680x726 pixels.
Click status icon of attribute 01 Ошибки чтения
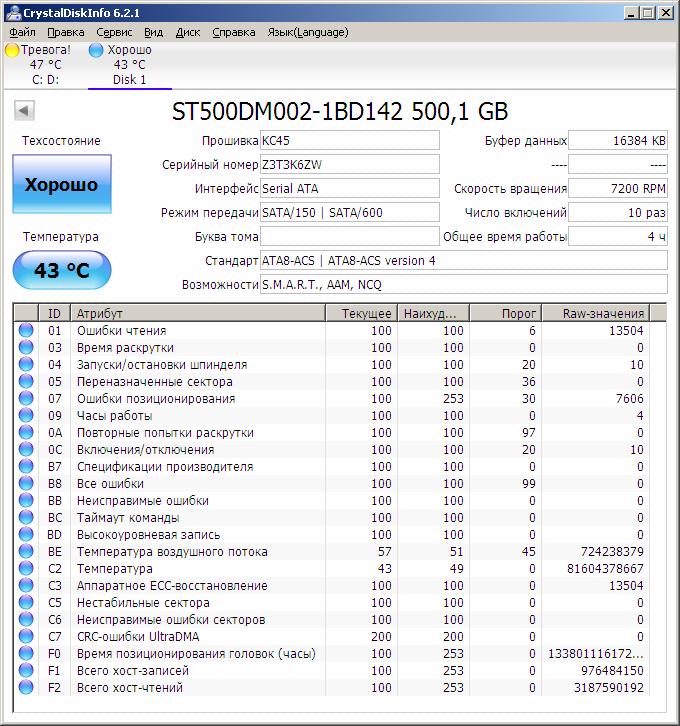[26, 330]
